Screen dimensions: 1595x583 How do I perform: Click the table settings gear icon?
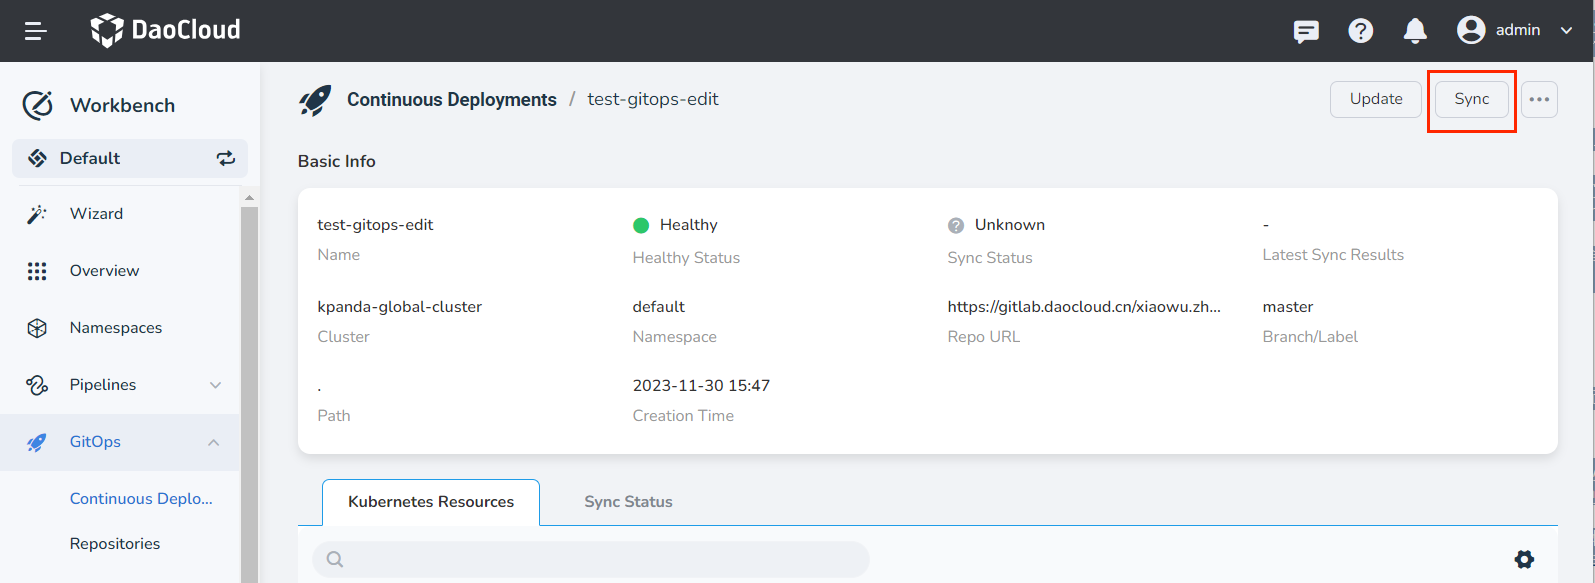coord(1524,559)
